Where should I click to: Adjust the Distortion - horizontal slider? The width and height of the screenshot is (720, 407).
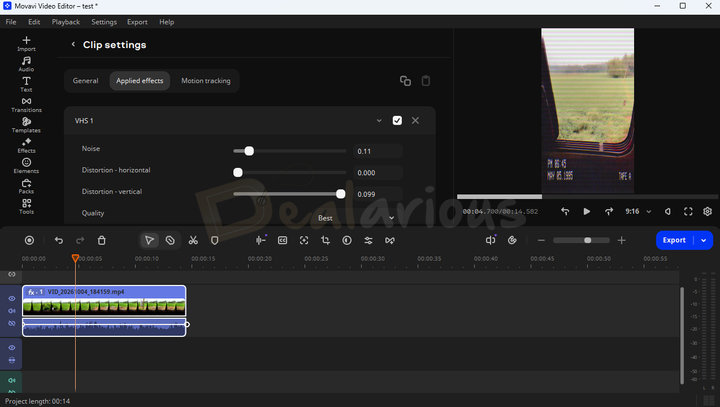pos(289,172)
